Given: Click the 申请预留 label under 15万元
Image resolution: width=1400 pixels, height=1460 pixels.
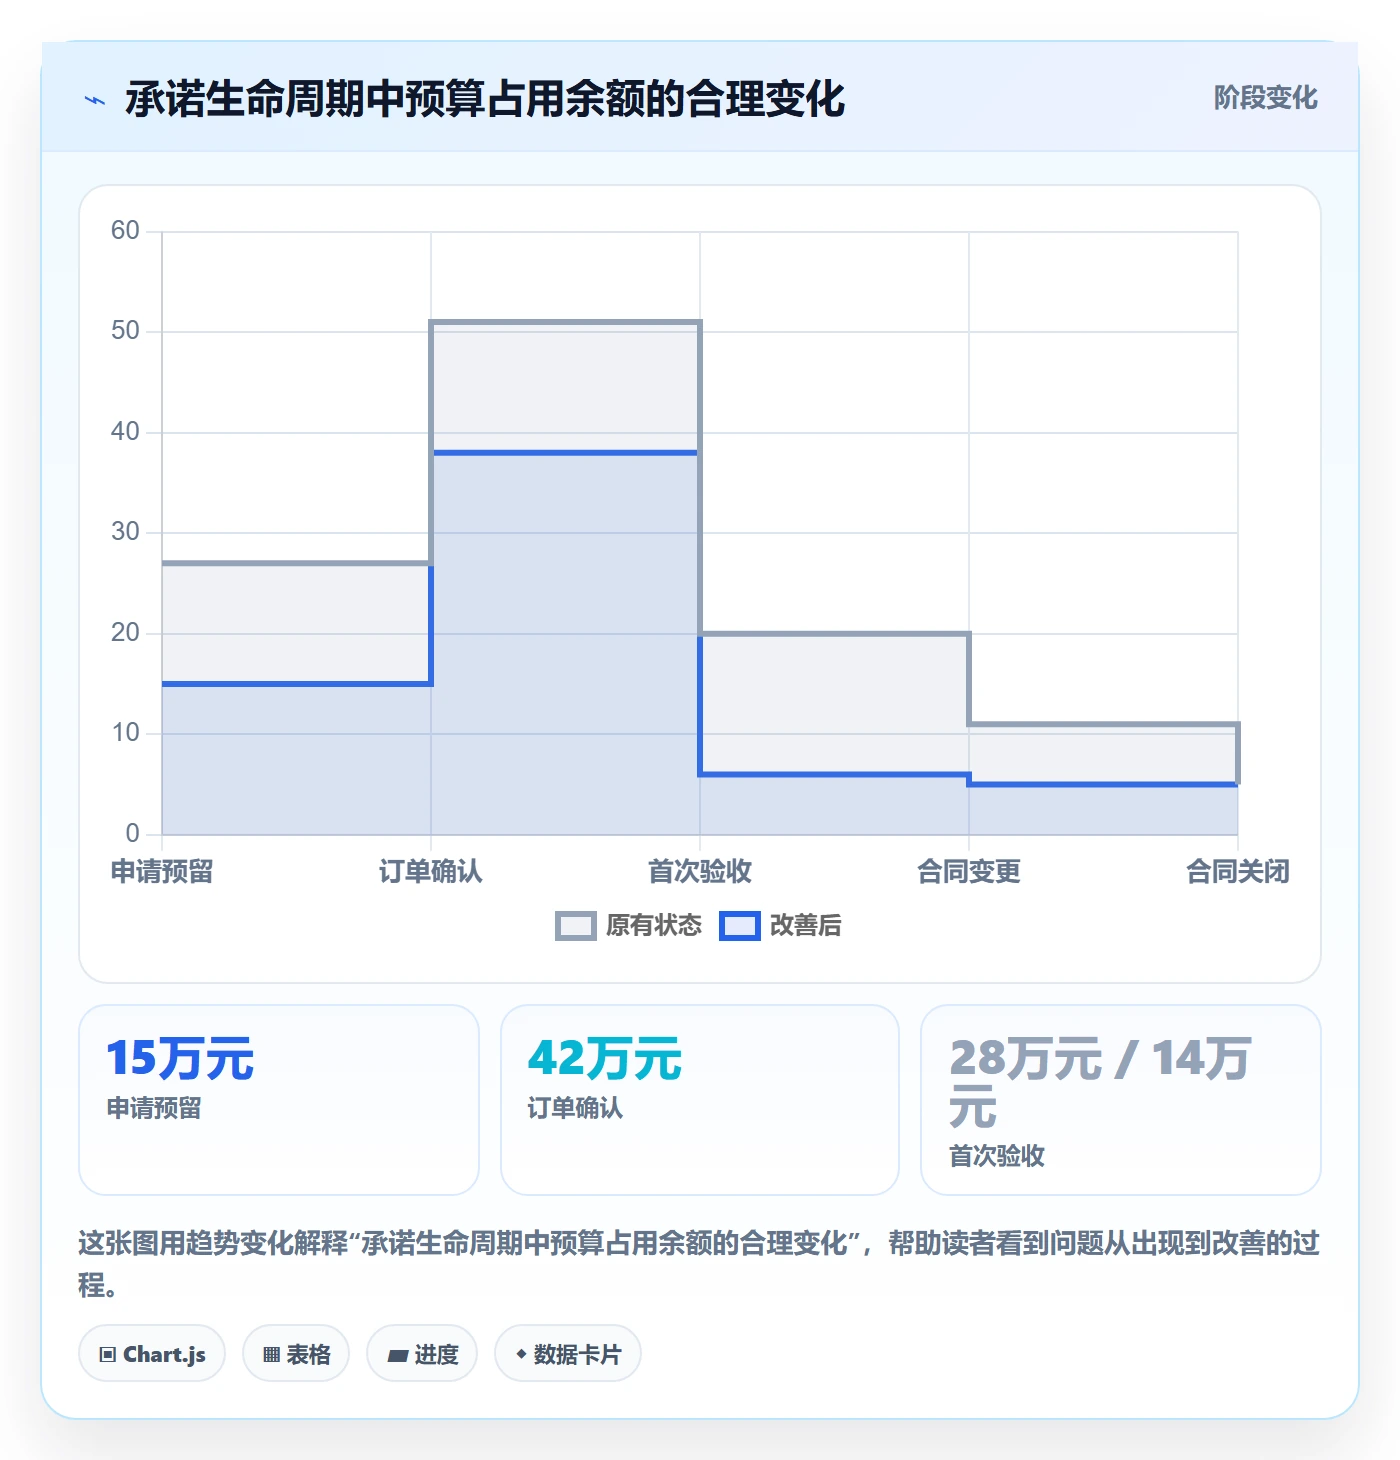Looking at the screenshot, I should [x=154, y=1108].
